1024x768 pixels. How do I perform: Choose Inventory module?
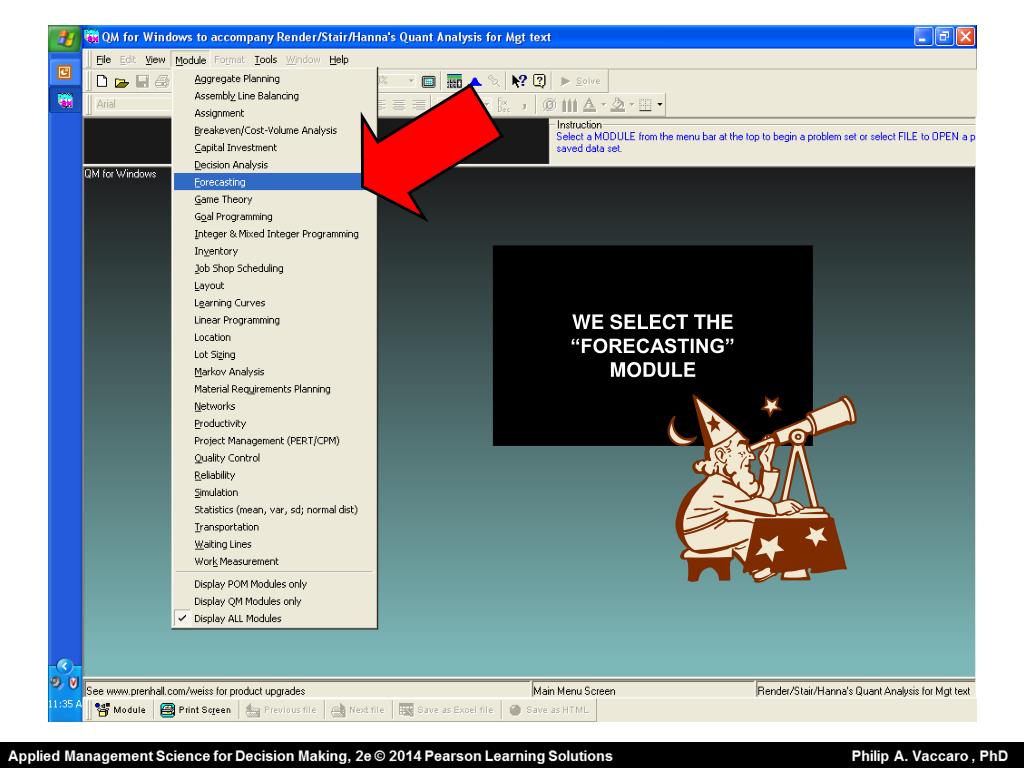(216, 251)
